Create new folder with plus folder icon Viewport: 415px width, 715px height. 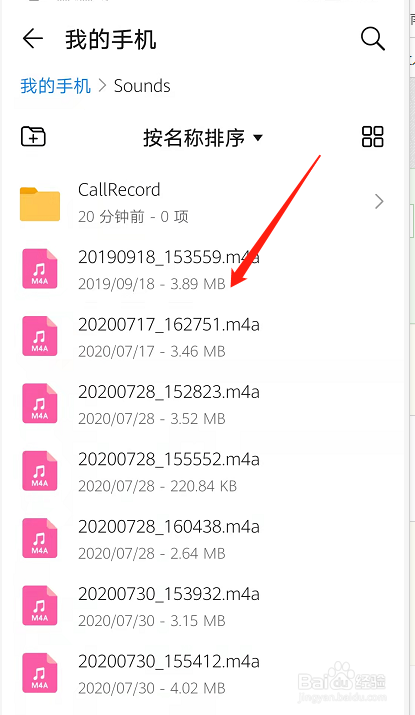point(33,136)
